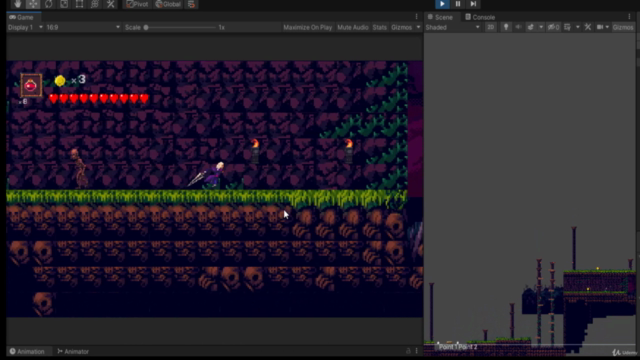The width and height of the screenshot is (640, 360).
Task: Select the Hand tool
Action: pos(17,4)
